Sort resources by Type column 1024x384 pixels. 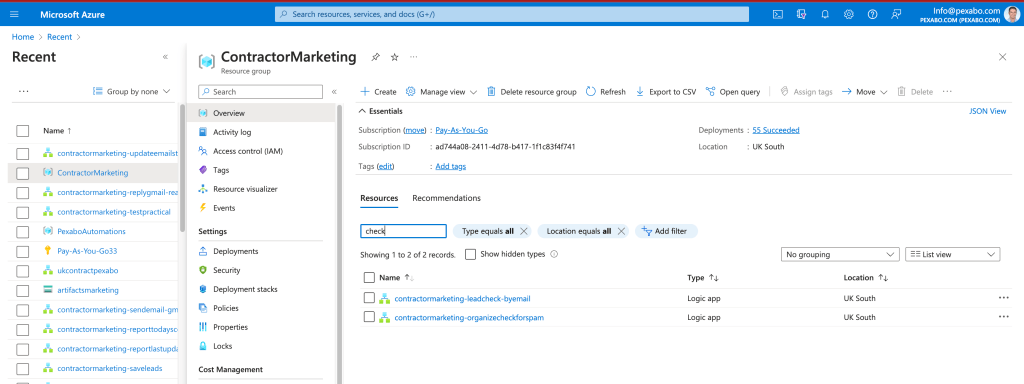coord(703,278)
